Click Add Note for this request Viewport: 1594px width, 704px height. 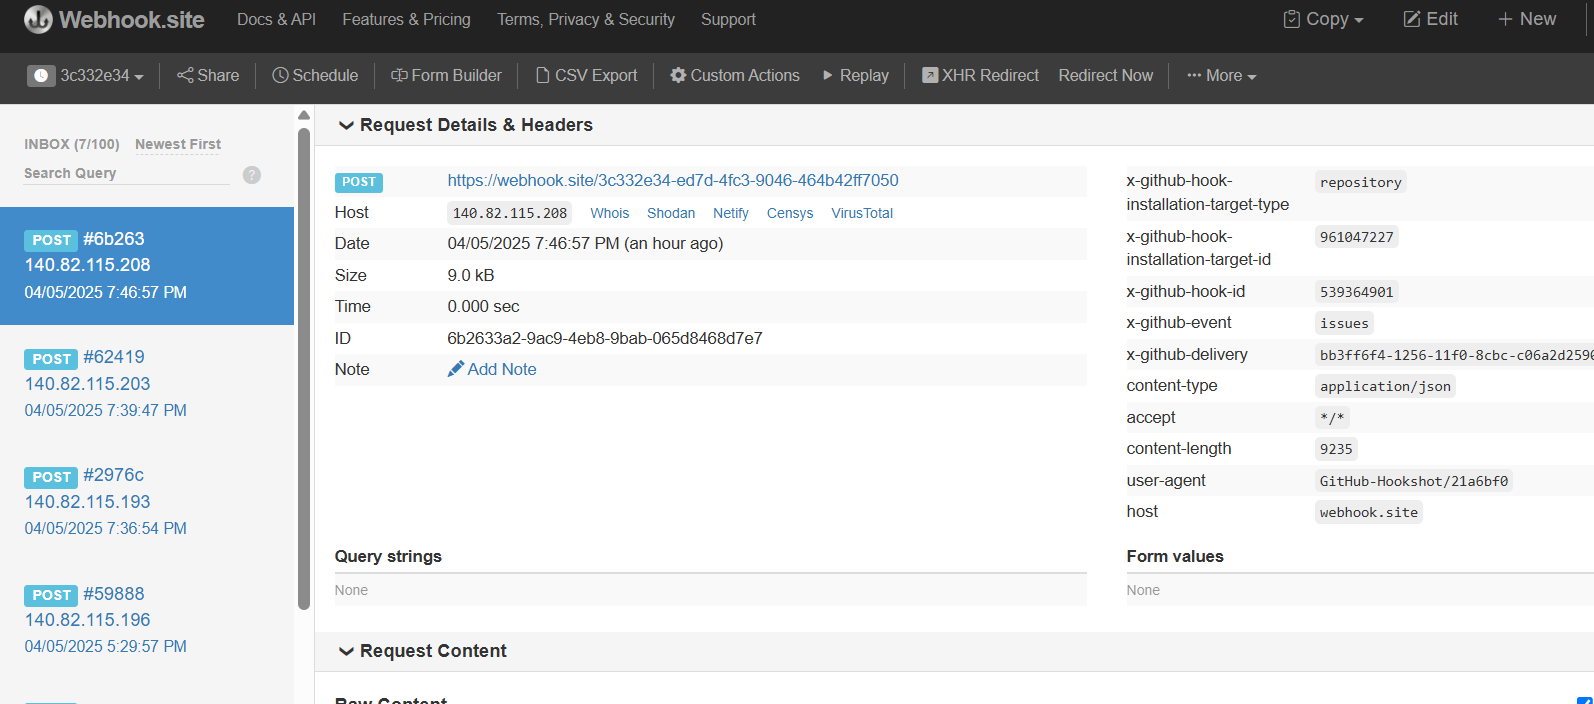pyautogui.click(x=492, y=370)
